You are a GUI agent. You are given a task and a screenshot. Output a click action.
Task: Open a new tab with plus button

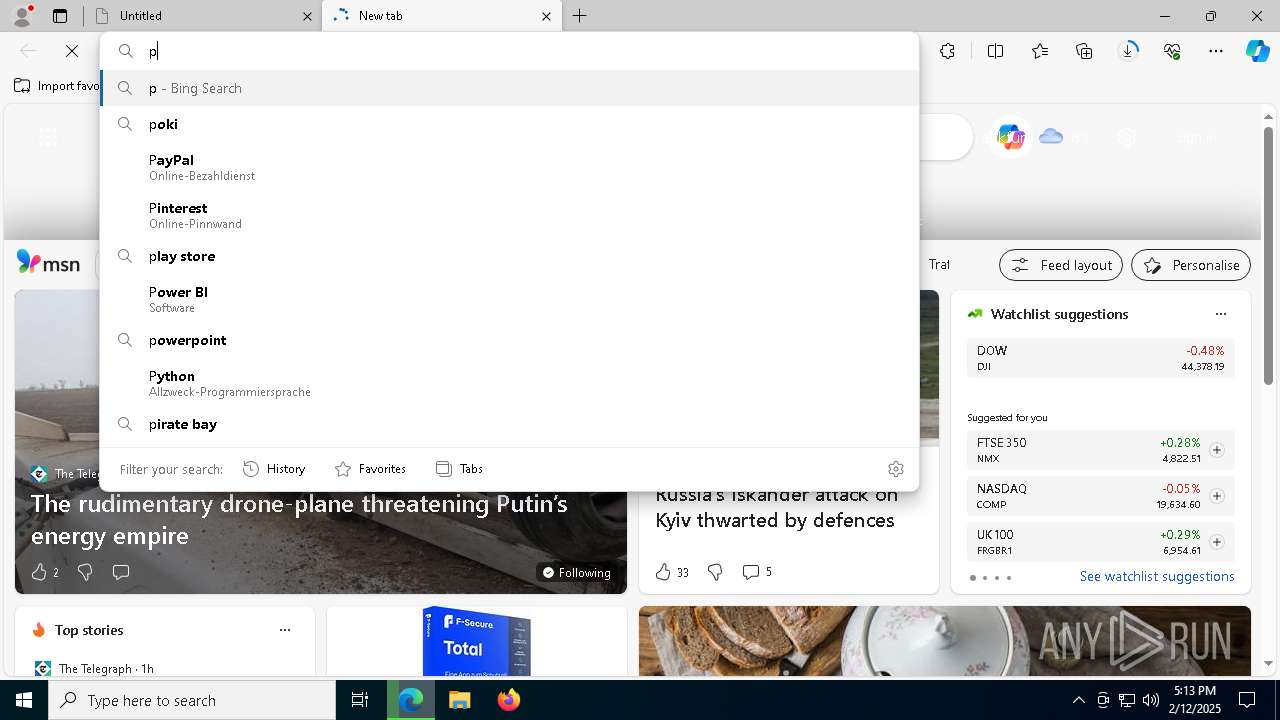tap(579, 16)
